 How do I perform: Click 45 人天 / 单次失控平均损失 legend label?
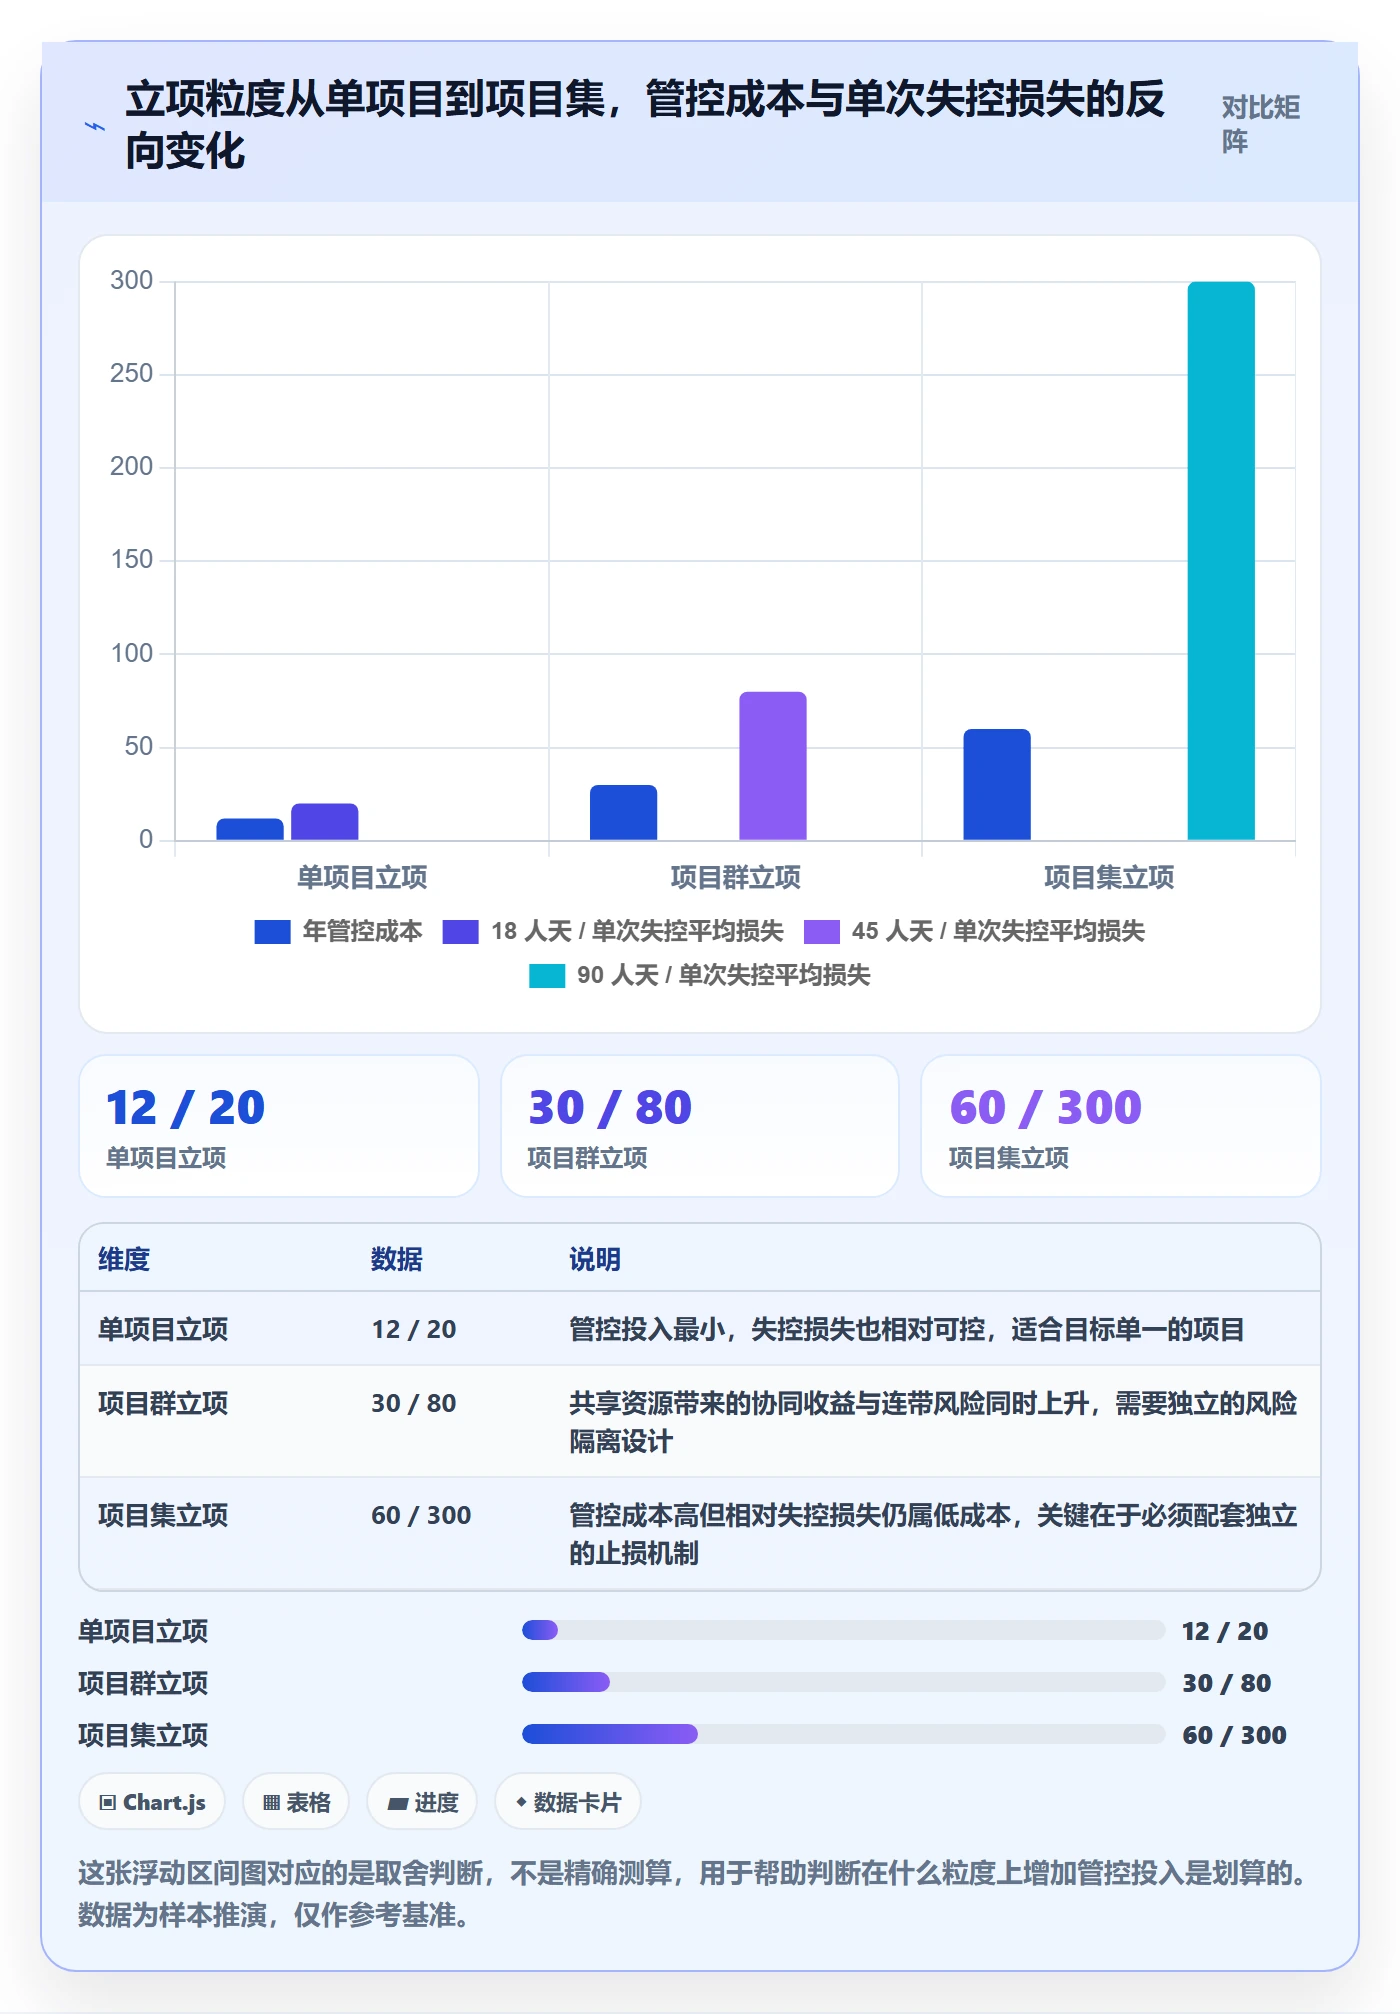point(998,932)
